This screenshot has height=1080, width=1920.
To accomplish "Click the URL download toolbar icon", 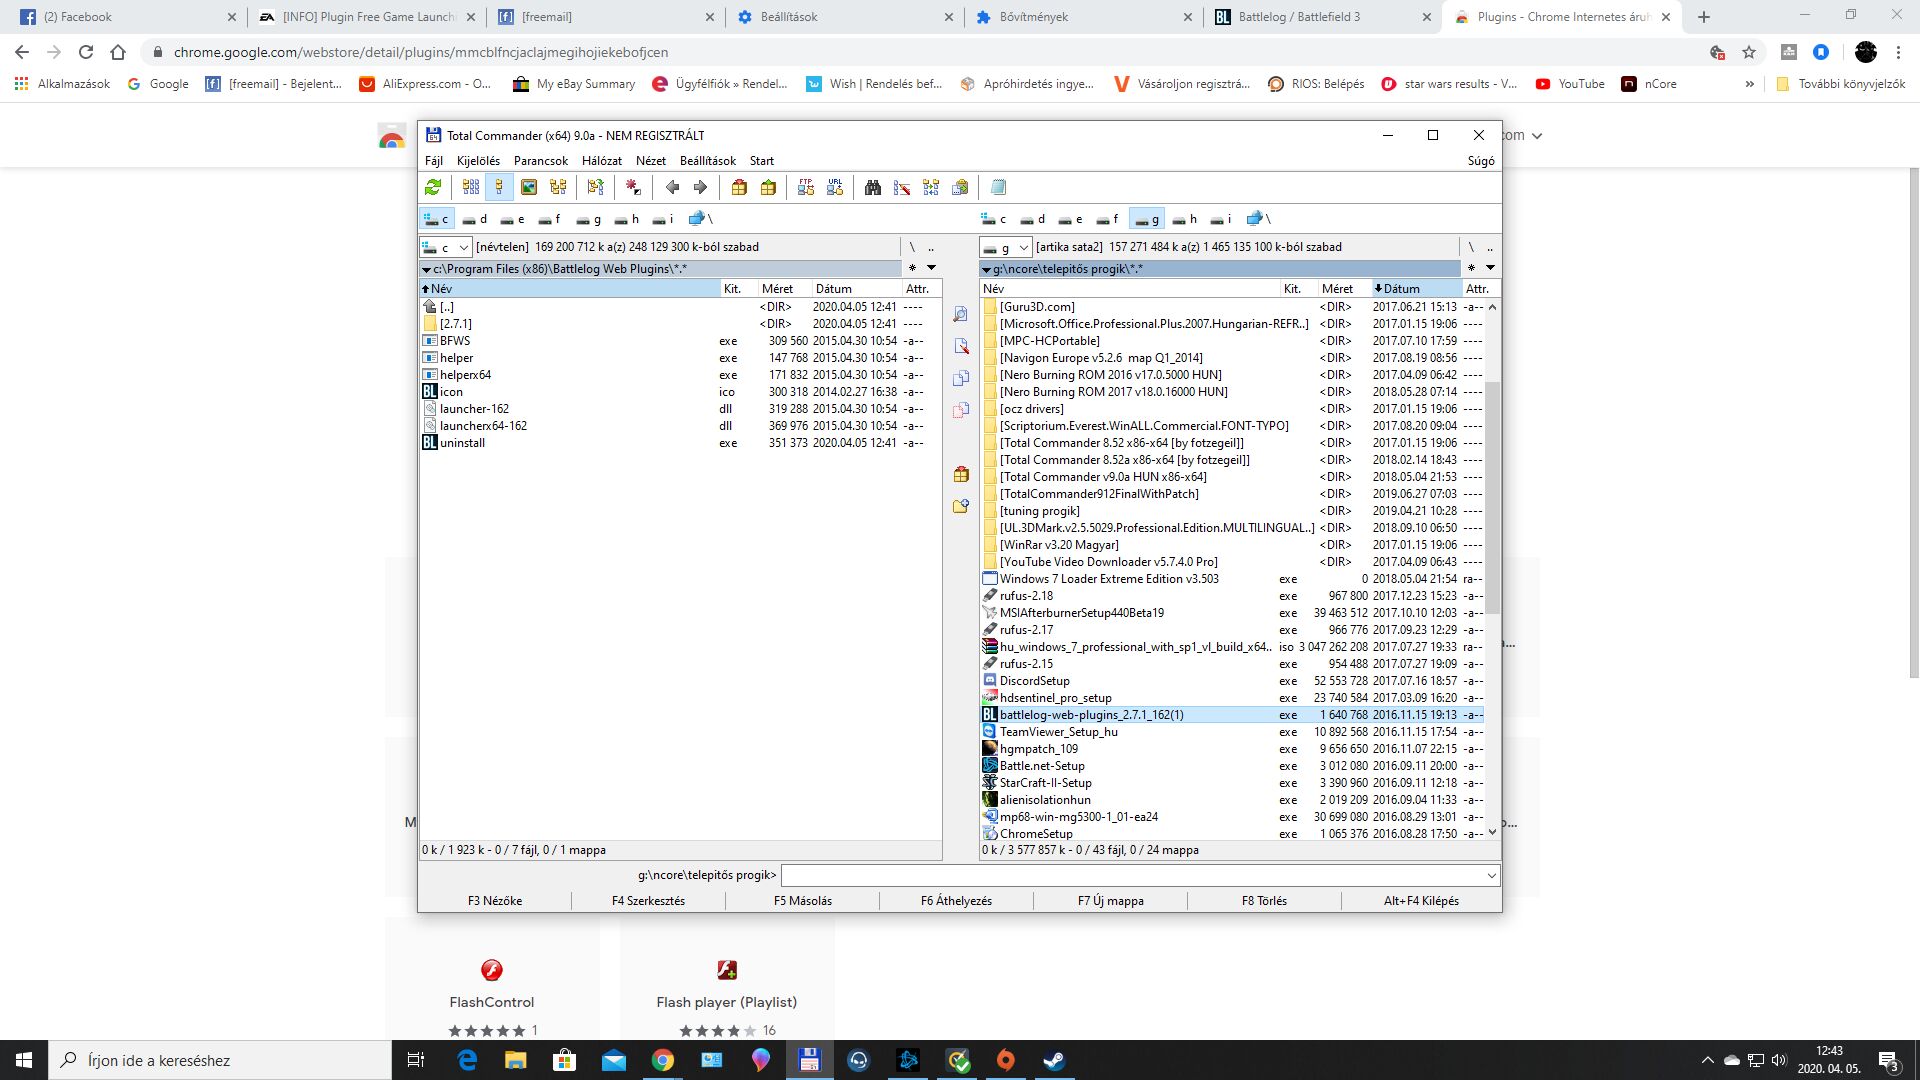I will tap(835, 187).
